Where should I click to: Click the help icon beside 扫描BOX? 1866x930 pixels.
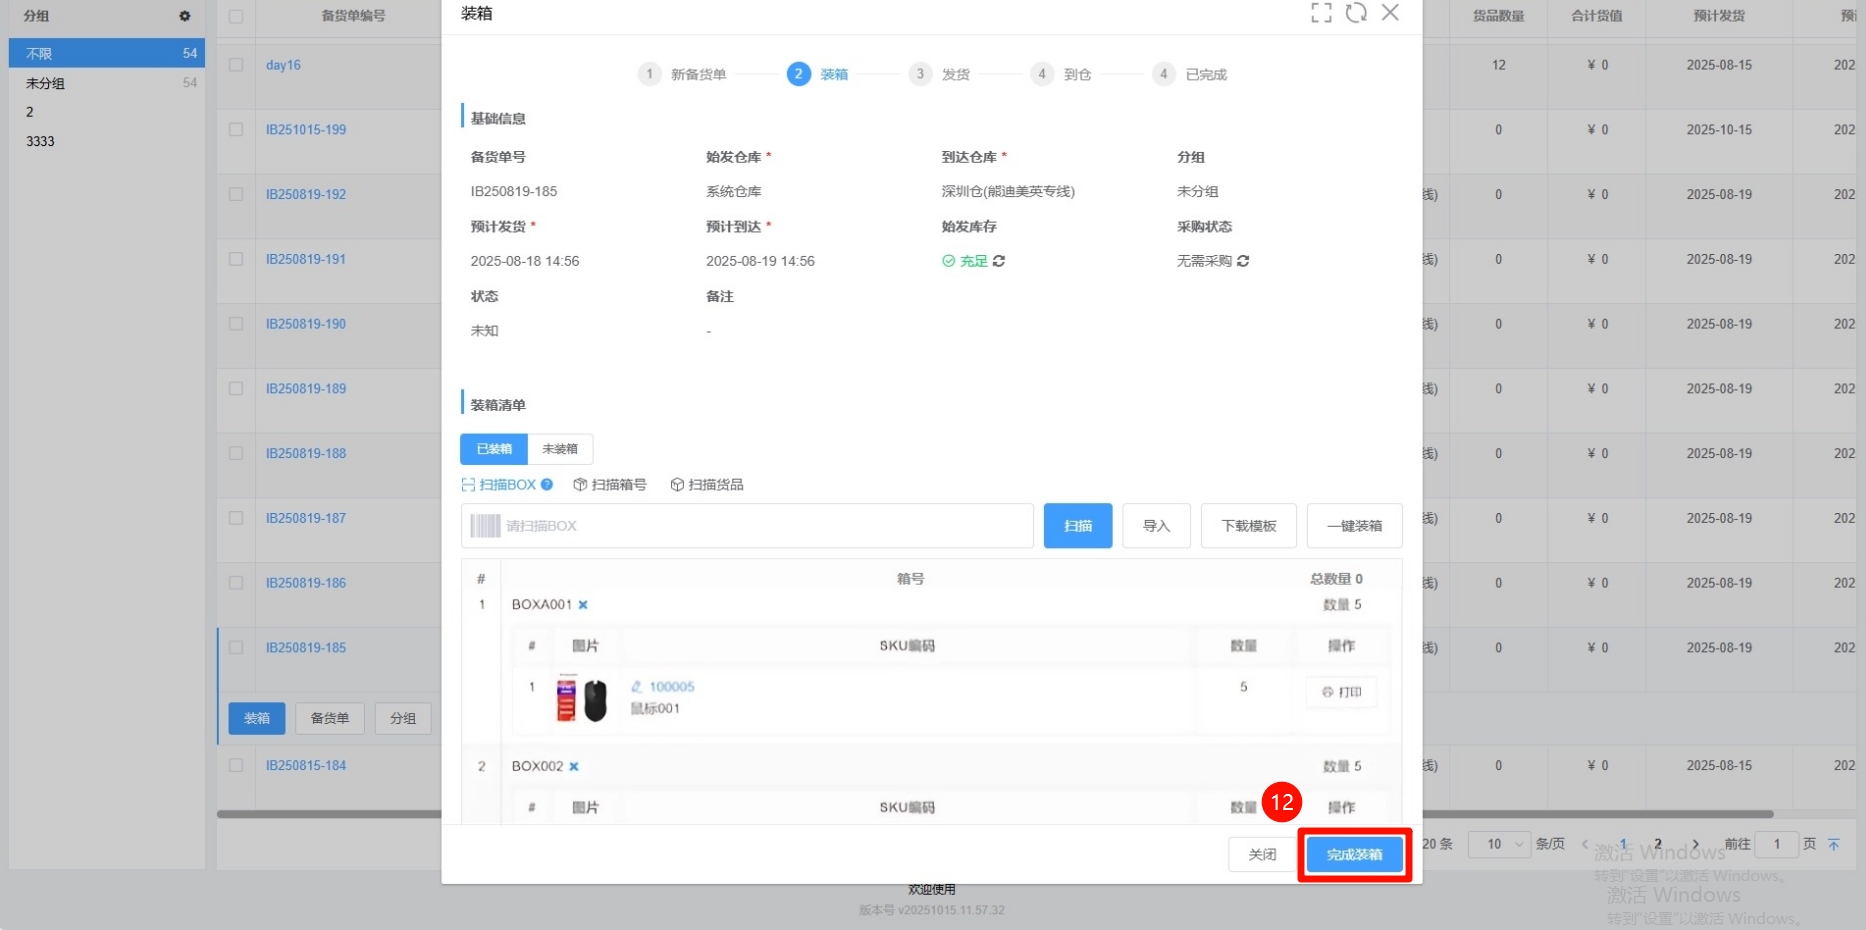547,485
